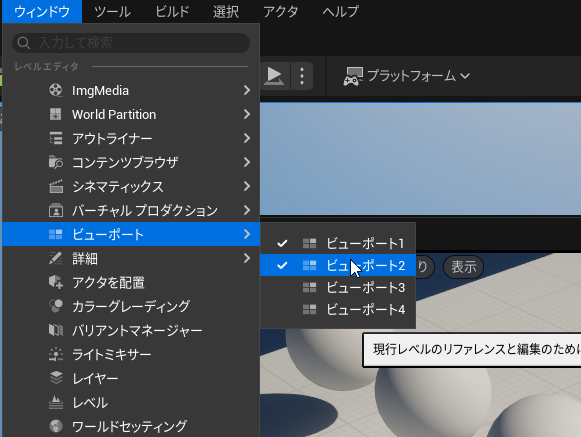Click the アクタを配置 icon
This screenshot has width=581, height=437.
pyautogui.click(x=56, y=282)
